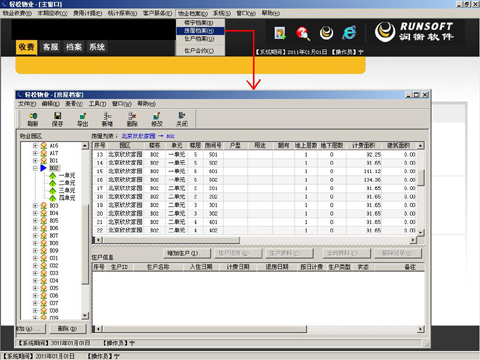480x360 pixels.
Task: Click the resident list horizontal scrollbar thumb
Action: tap(204, 329)
